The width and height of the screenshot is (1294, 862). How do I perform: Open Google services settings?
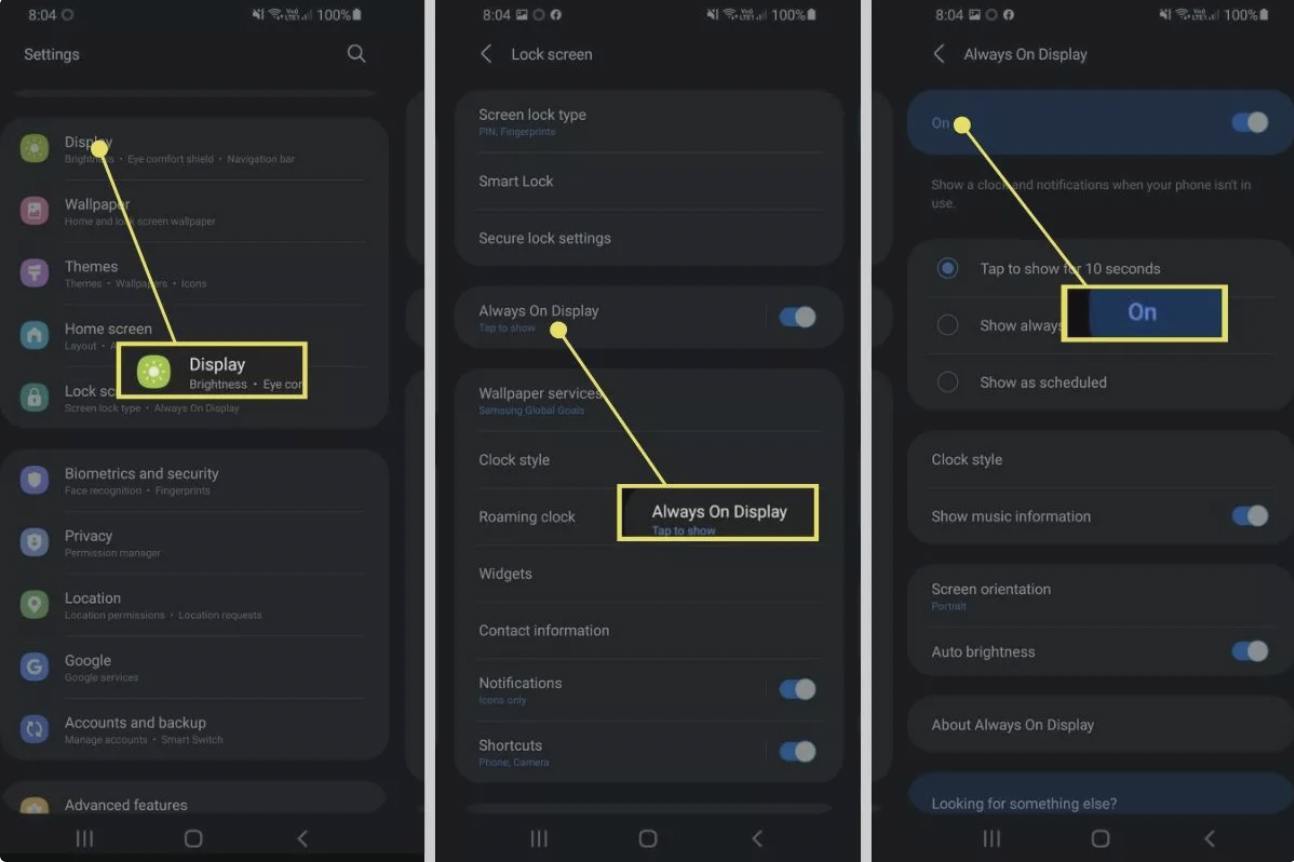pos(194,667)
